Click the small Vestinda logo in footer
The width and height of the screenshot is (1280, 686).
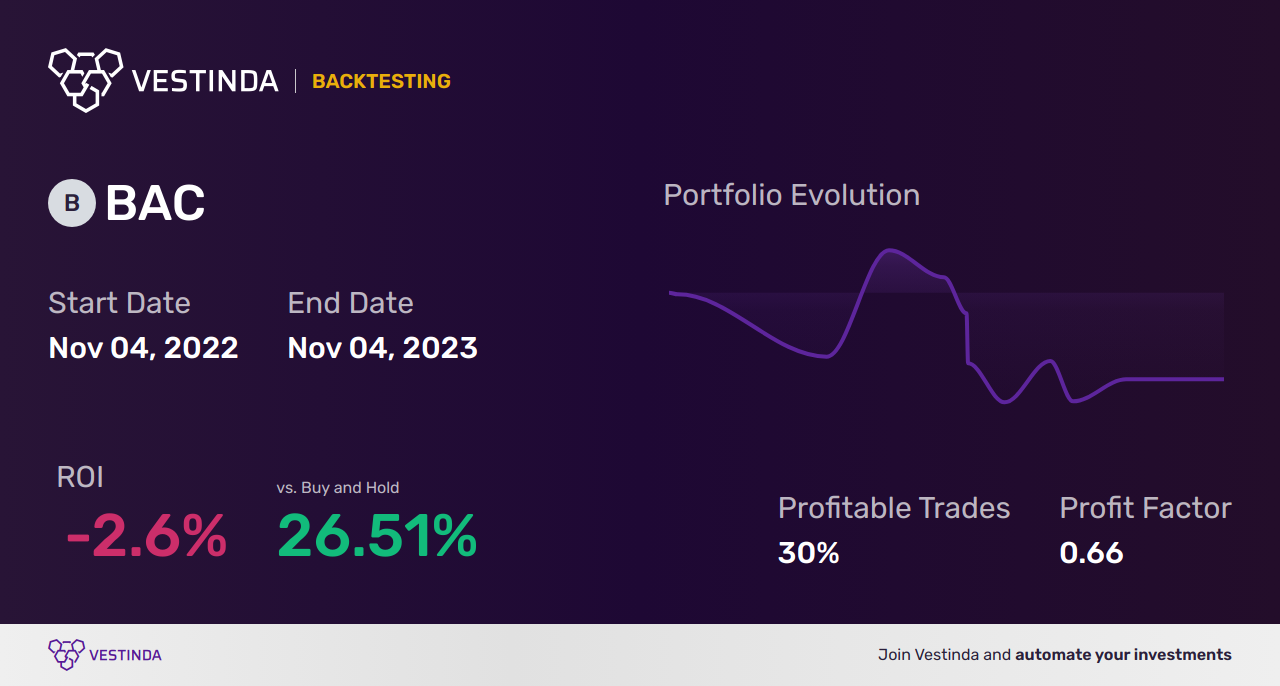pos(66,654)
